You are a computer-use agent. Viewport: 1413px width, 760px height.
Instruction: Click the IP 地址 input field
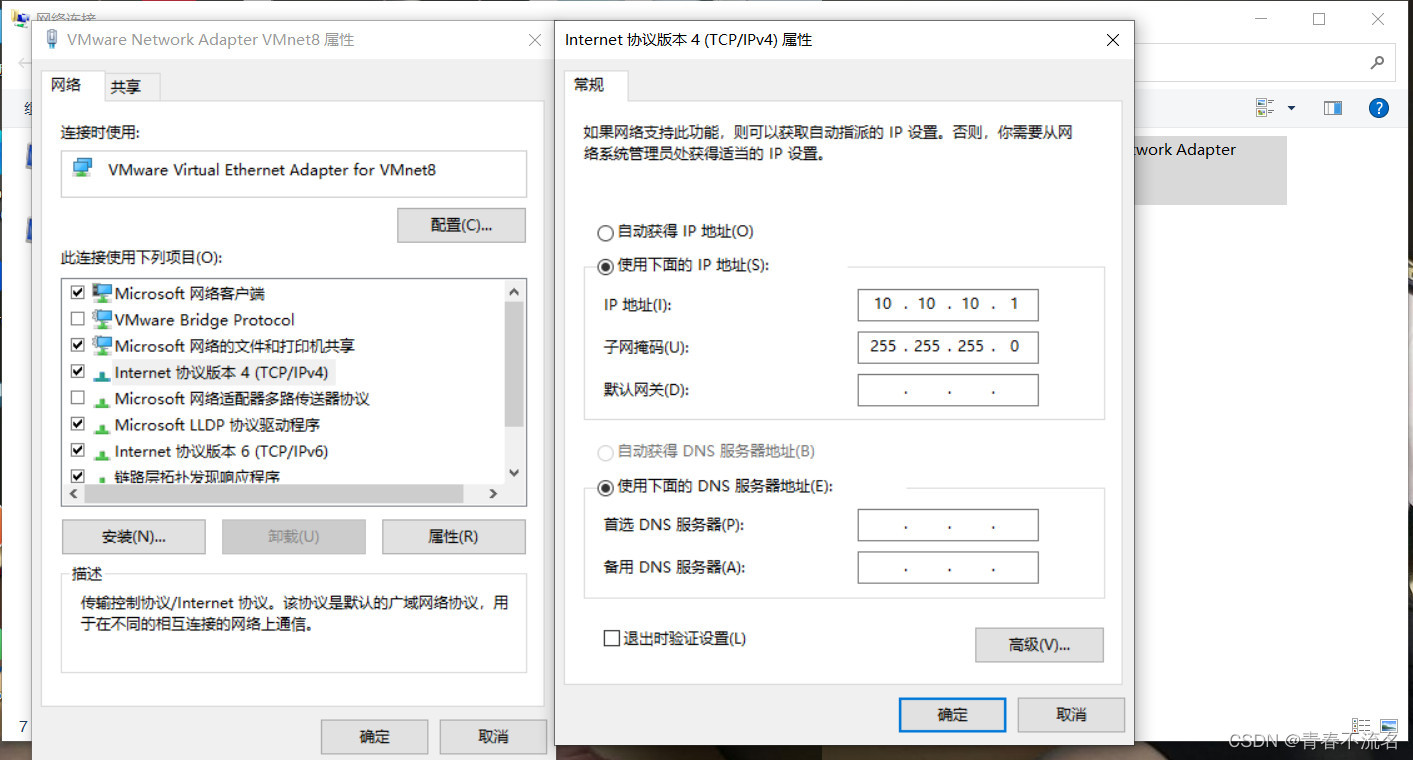click(948, 304)
